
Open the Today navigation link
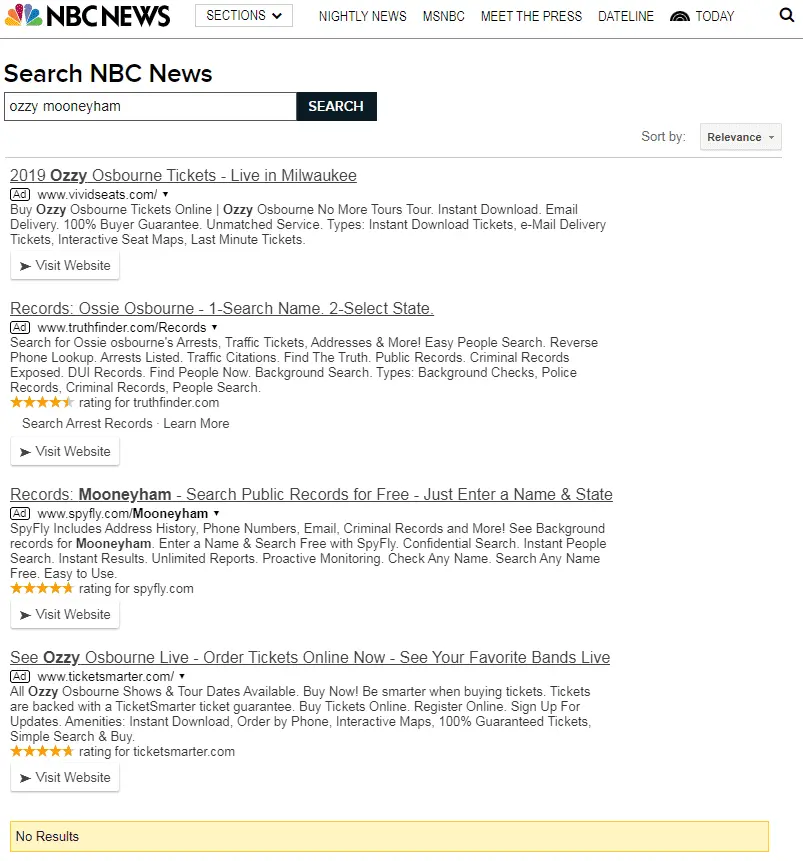(x=715, y=16)
